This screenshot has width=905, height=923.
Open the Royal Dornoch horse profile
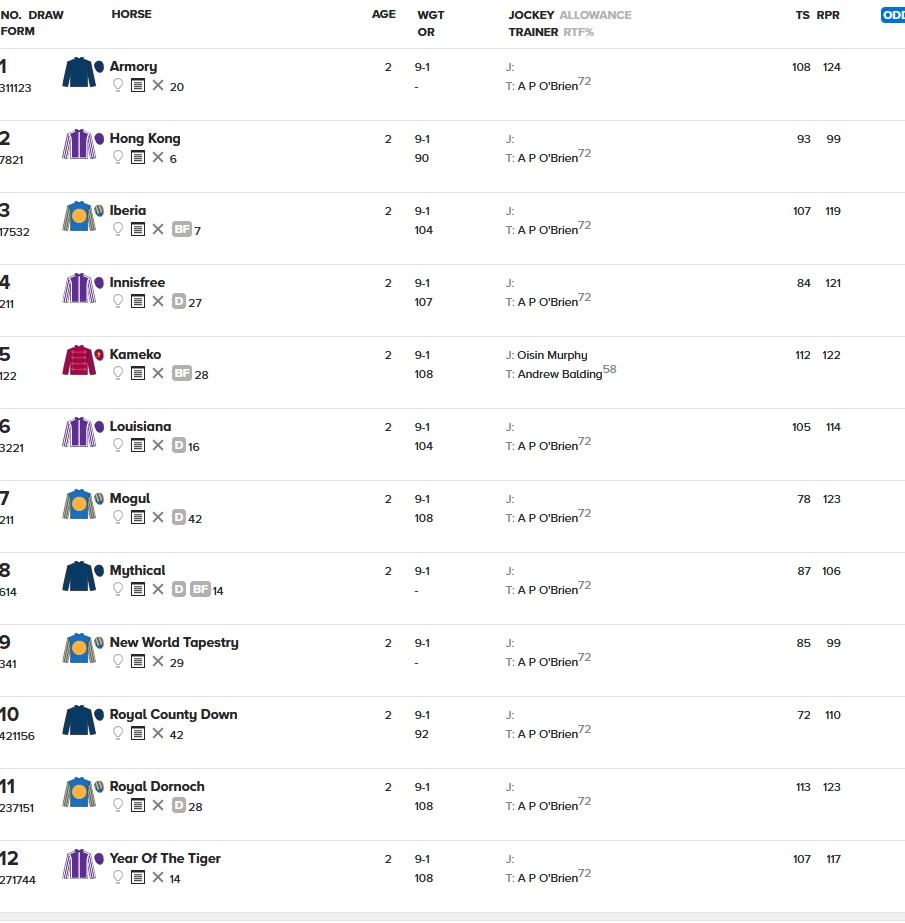157,787
